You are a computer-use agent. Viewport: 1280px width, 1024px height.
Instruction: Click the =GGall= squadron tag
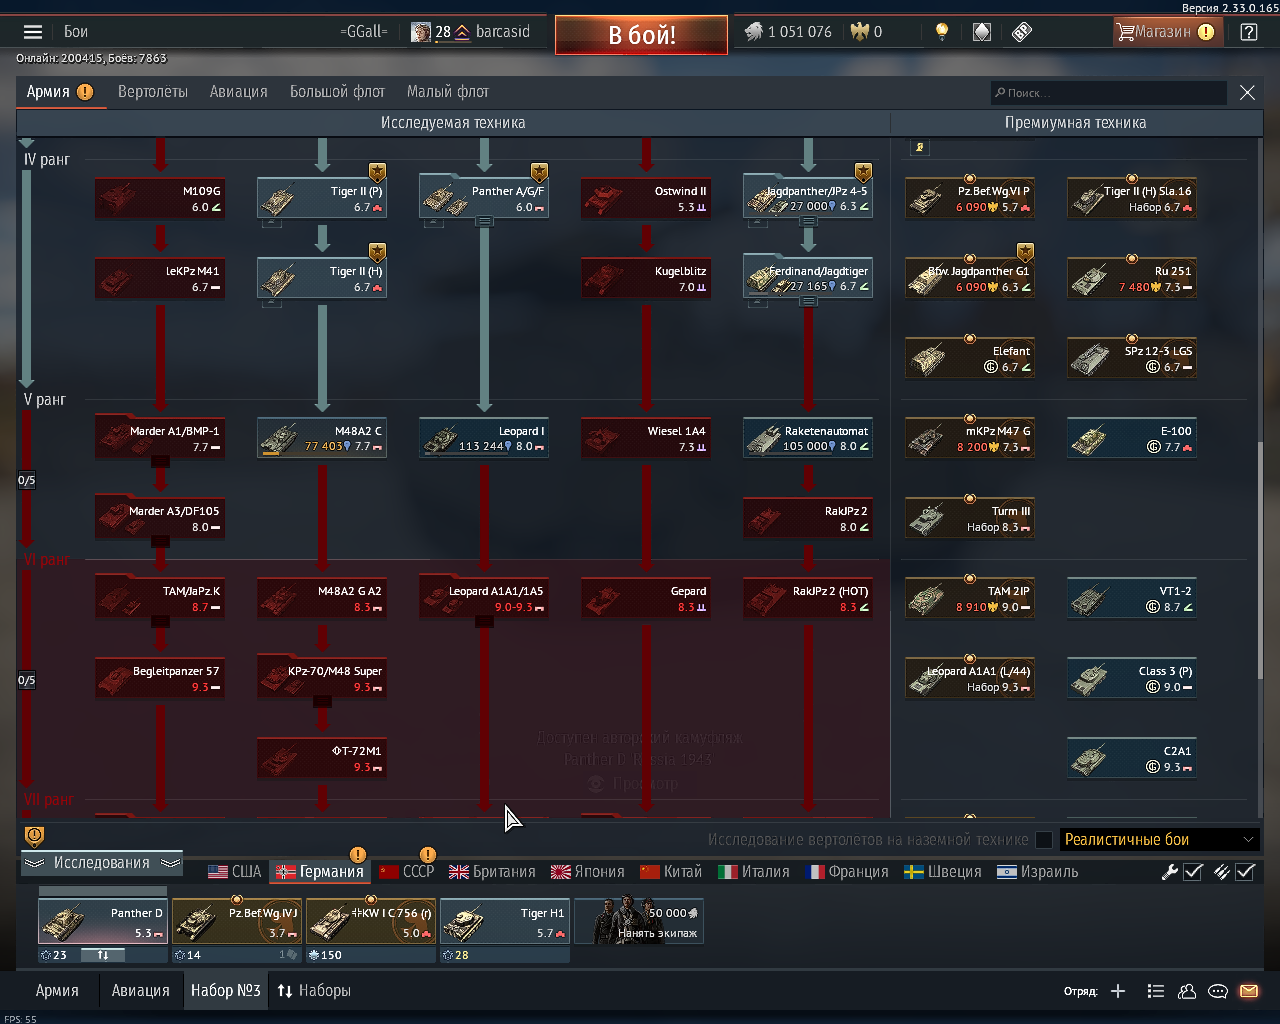(364, 32)
